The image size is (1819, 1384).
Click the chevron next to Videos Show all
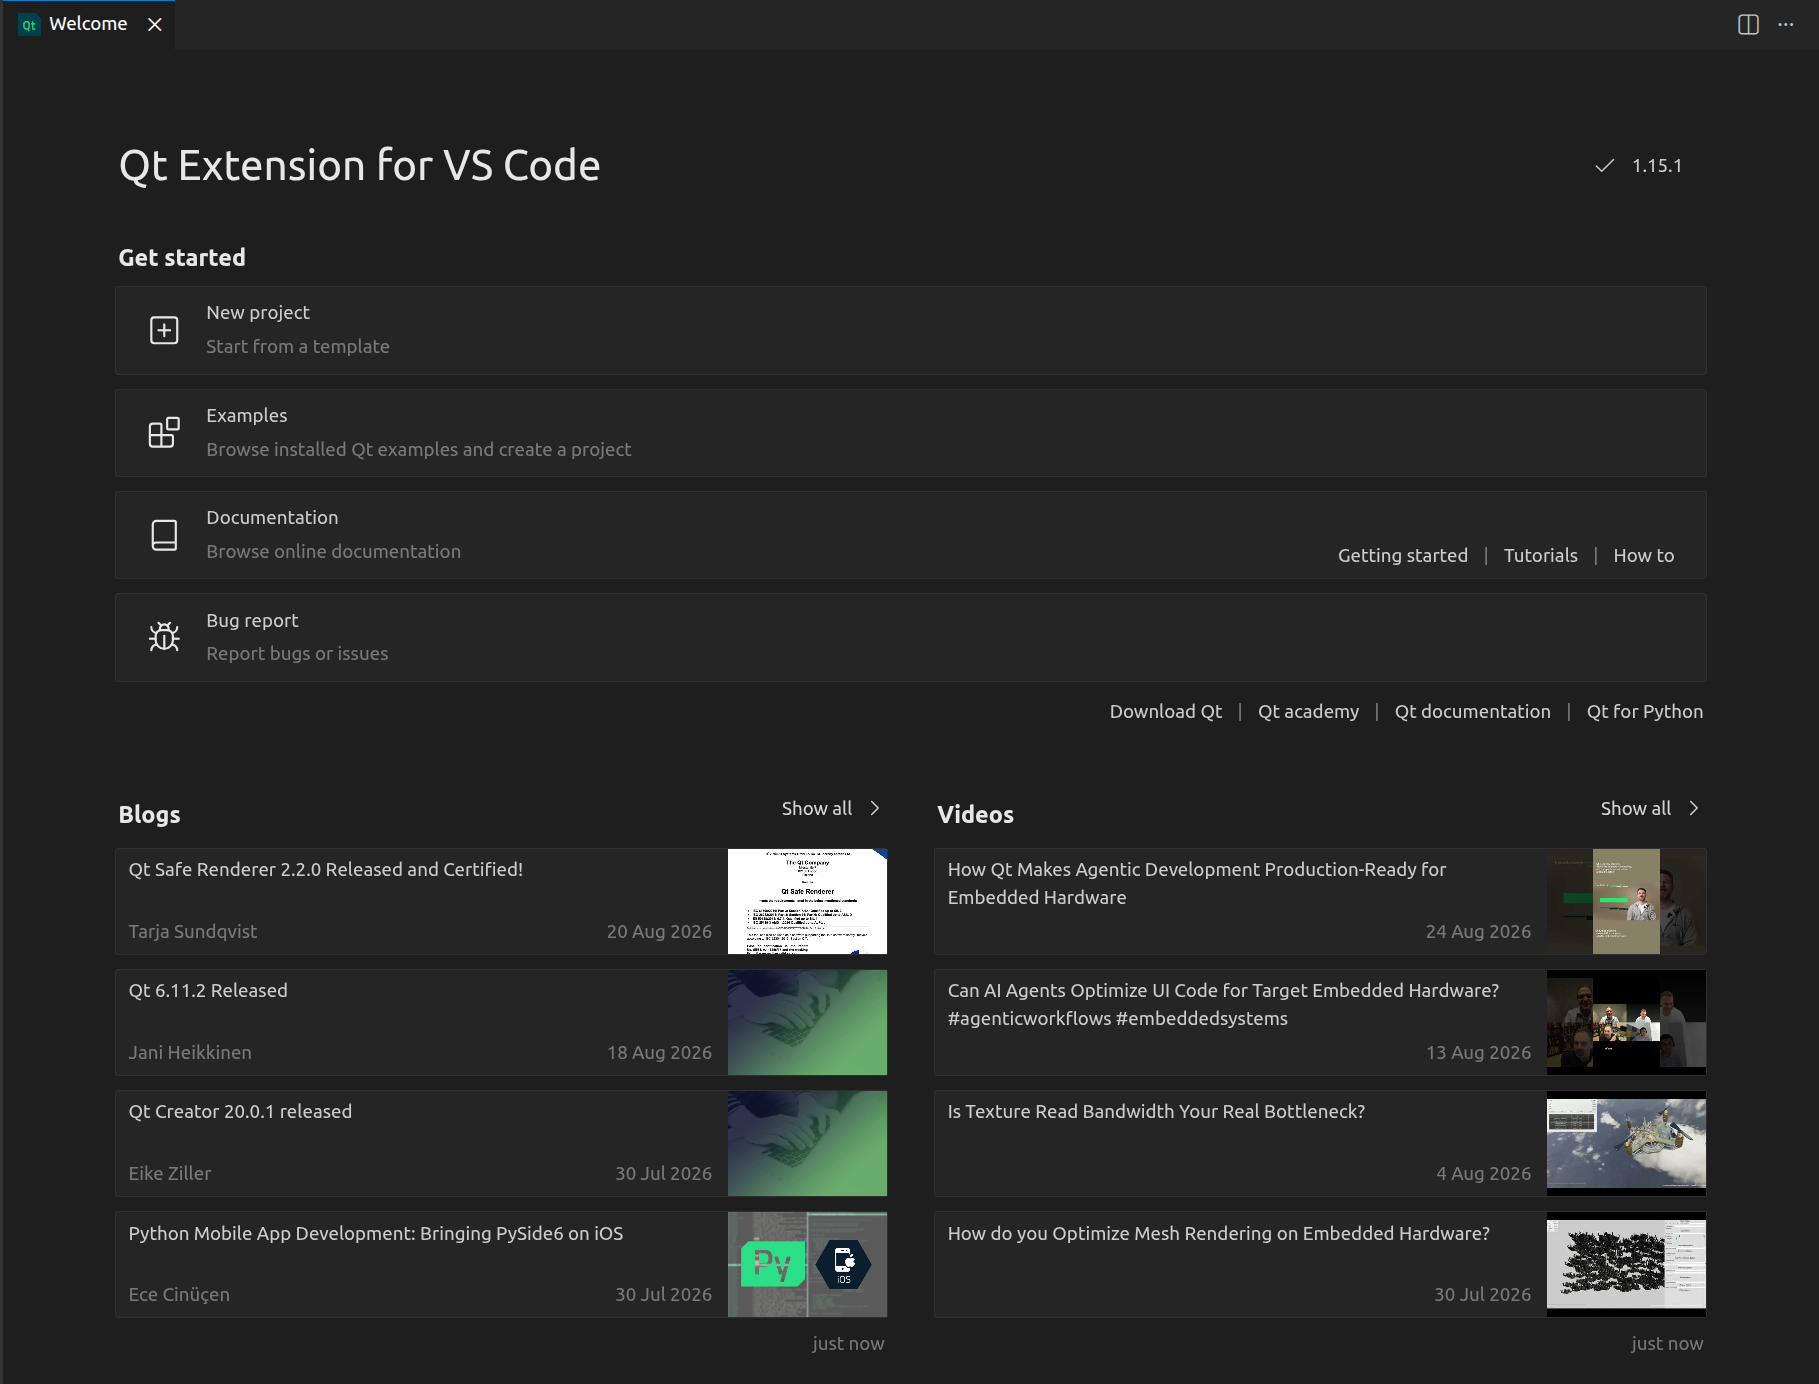[x=1694, y=808]
